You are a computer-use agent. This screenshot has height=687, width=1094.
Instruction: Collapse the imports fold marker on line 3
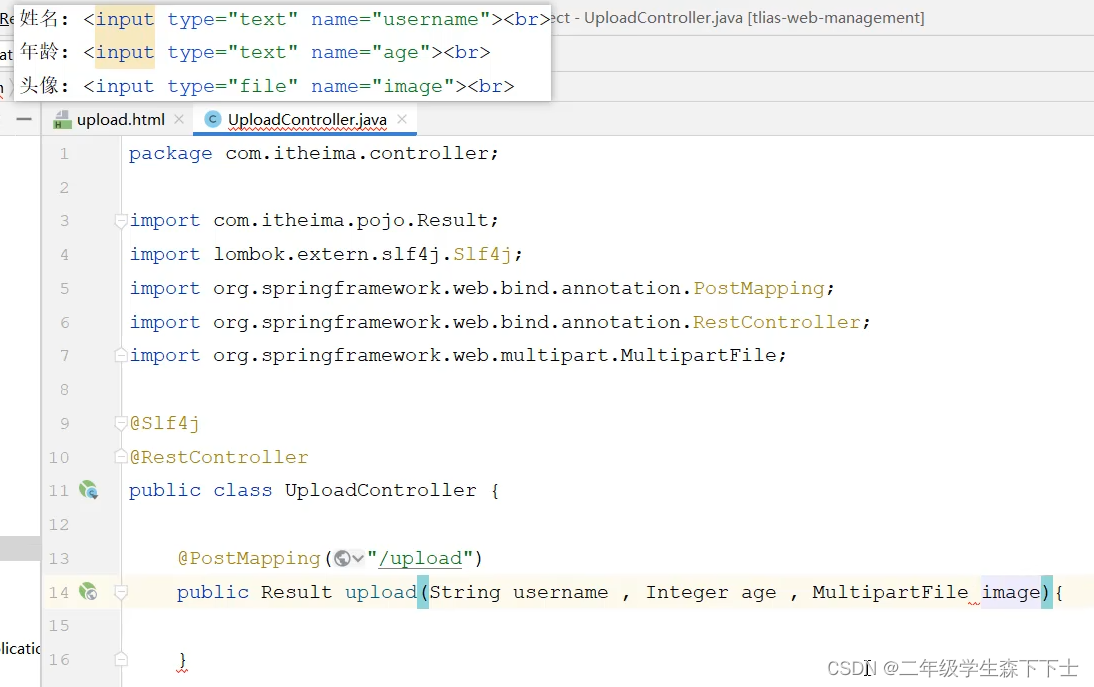[120, 220]
